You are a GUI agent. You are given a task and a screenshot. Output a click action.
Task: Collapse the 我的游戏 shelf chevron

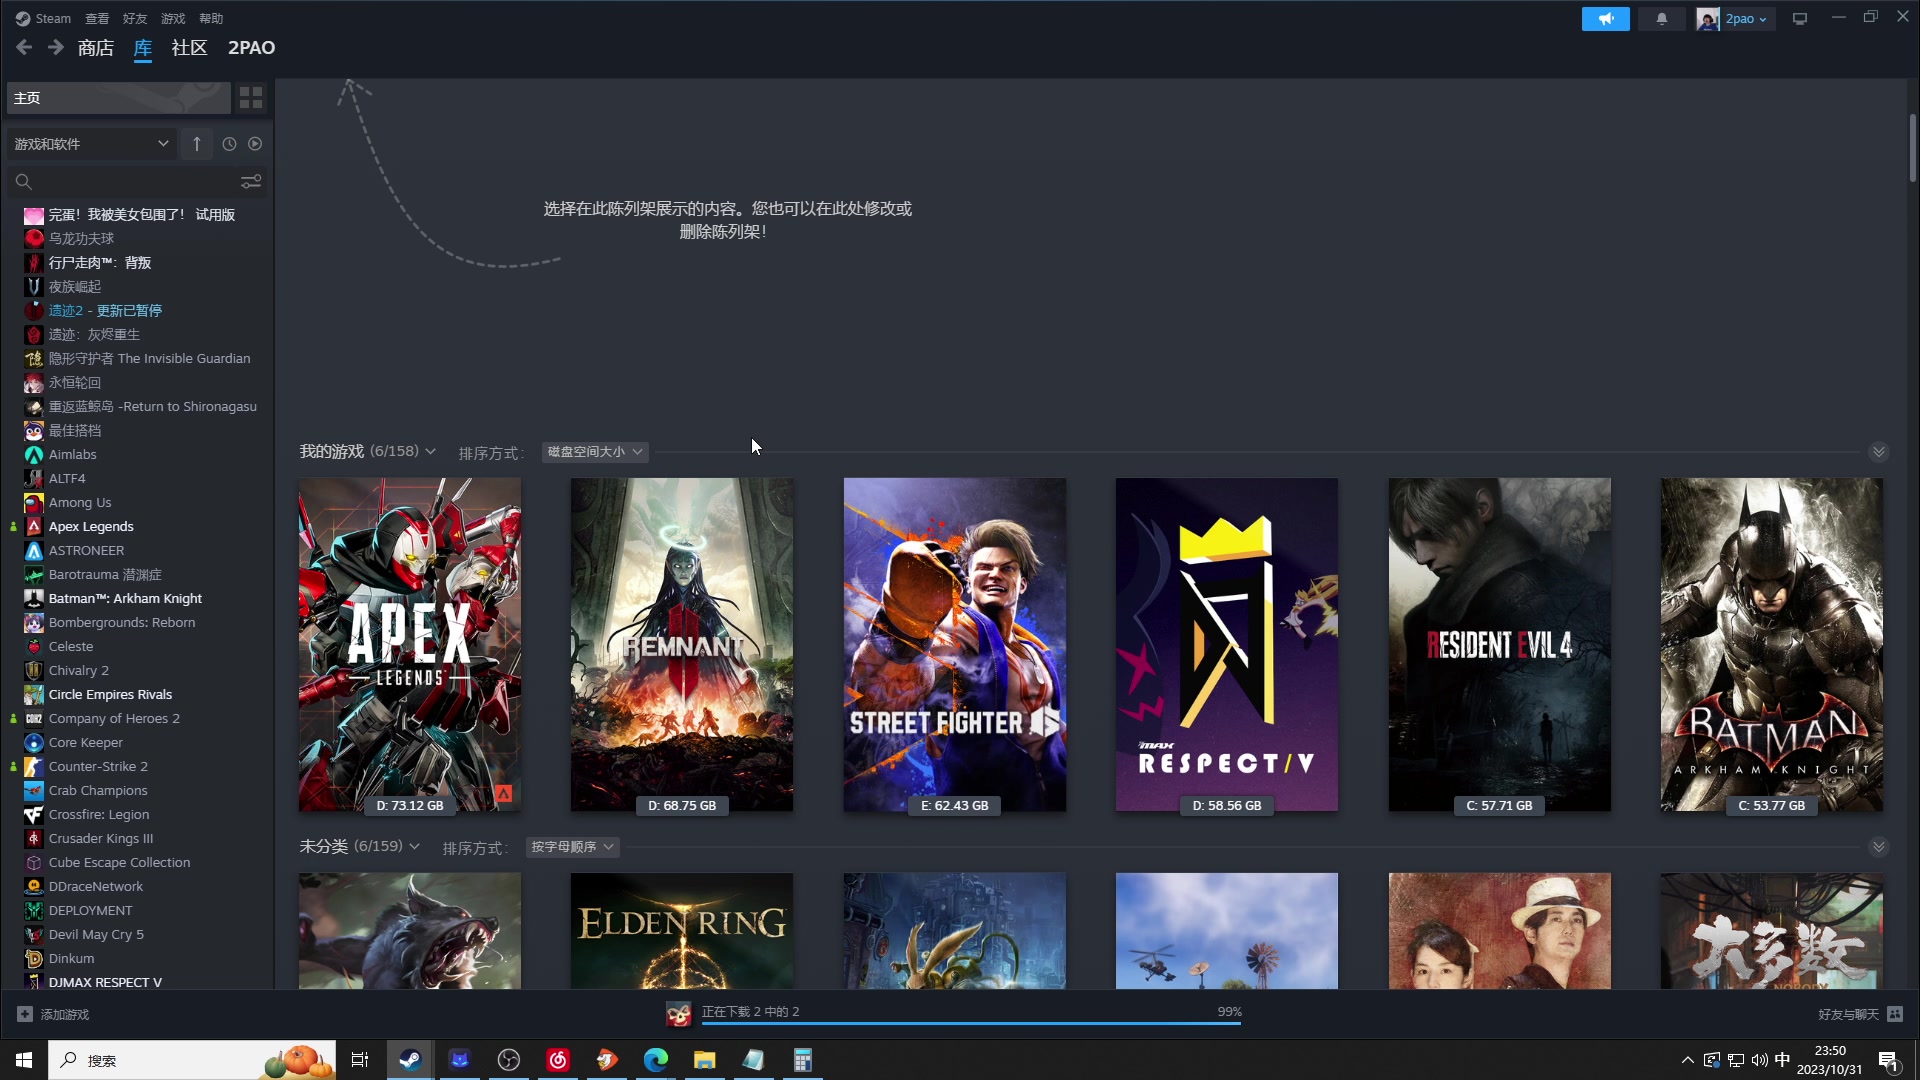(x=1878, y=452)
